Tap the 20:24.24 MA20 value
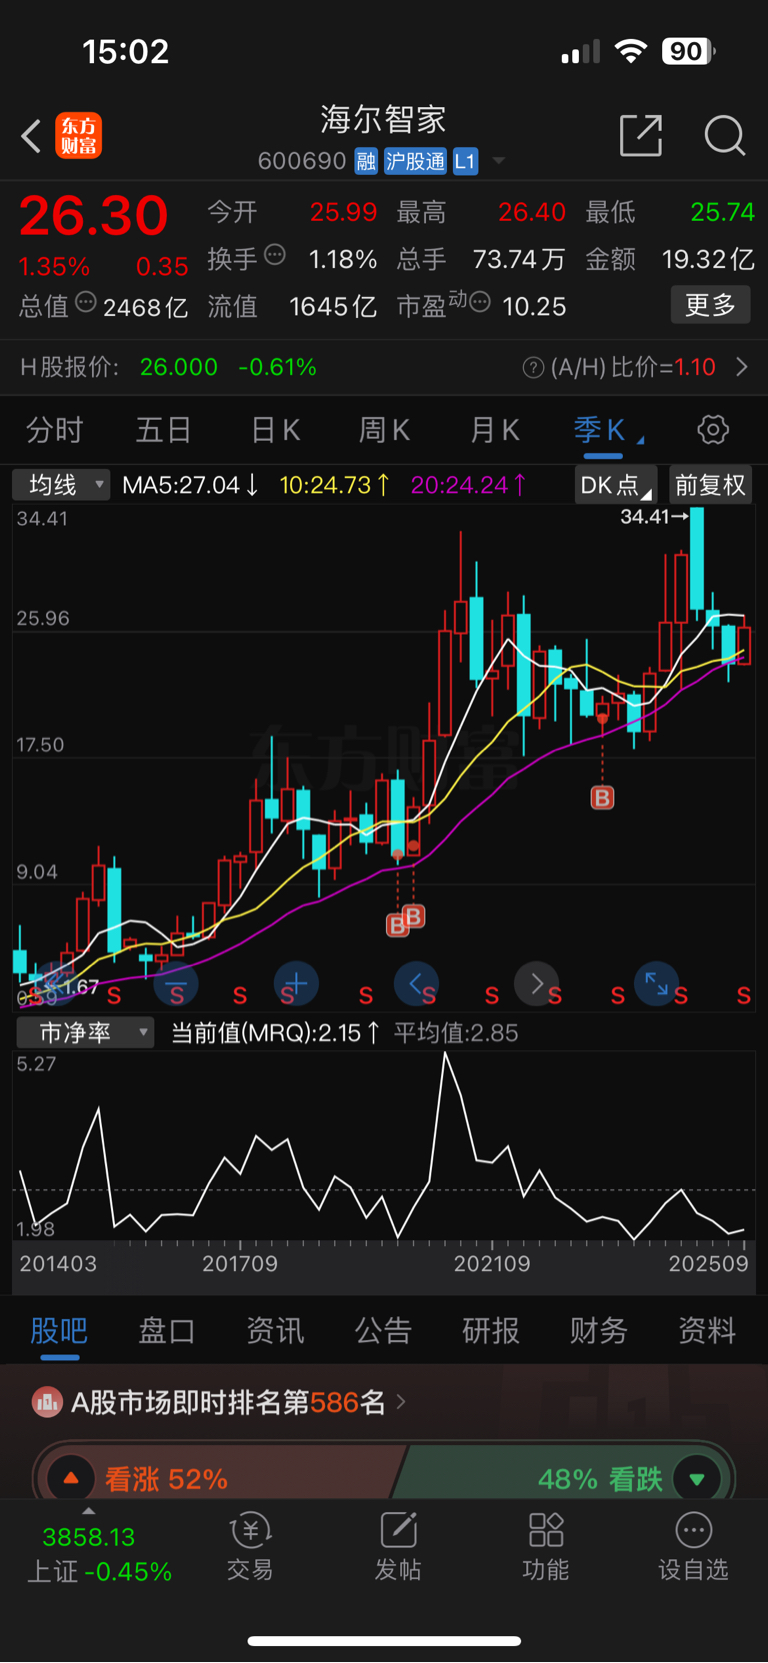 468,485
